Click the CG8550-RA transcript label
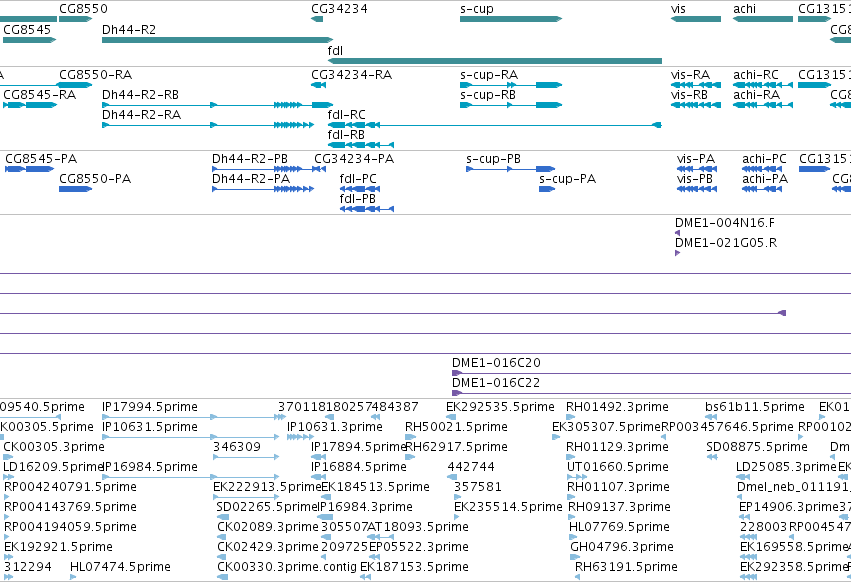The width and height of the screenshot is (851, 582). (x=96, y=75)
